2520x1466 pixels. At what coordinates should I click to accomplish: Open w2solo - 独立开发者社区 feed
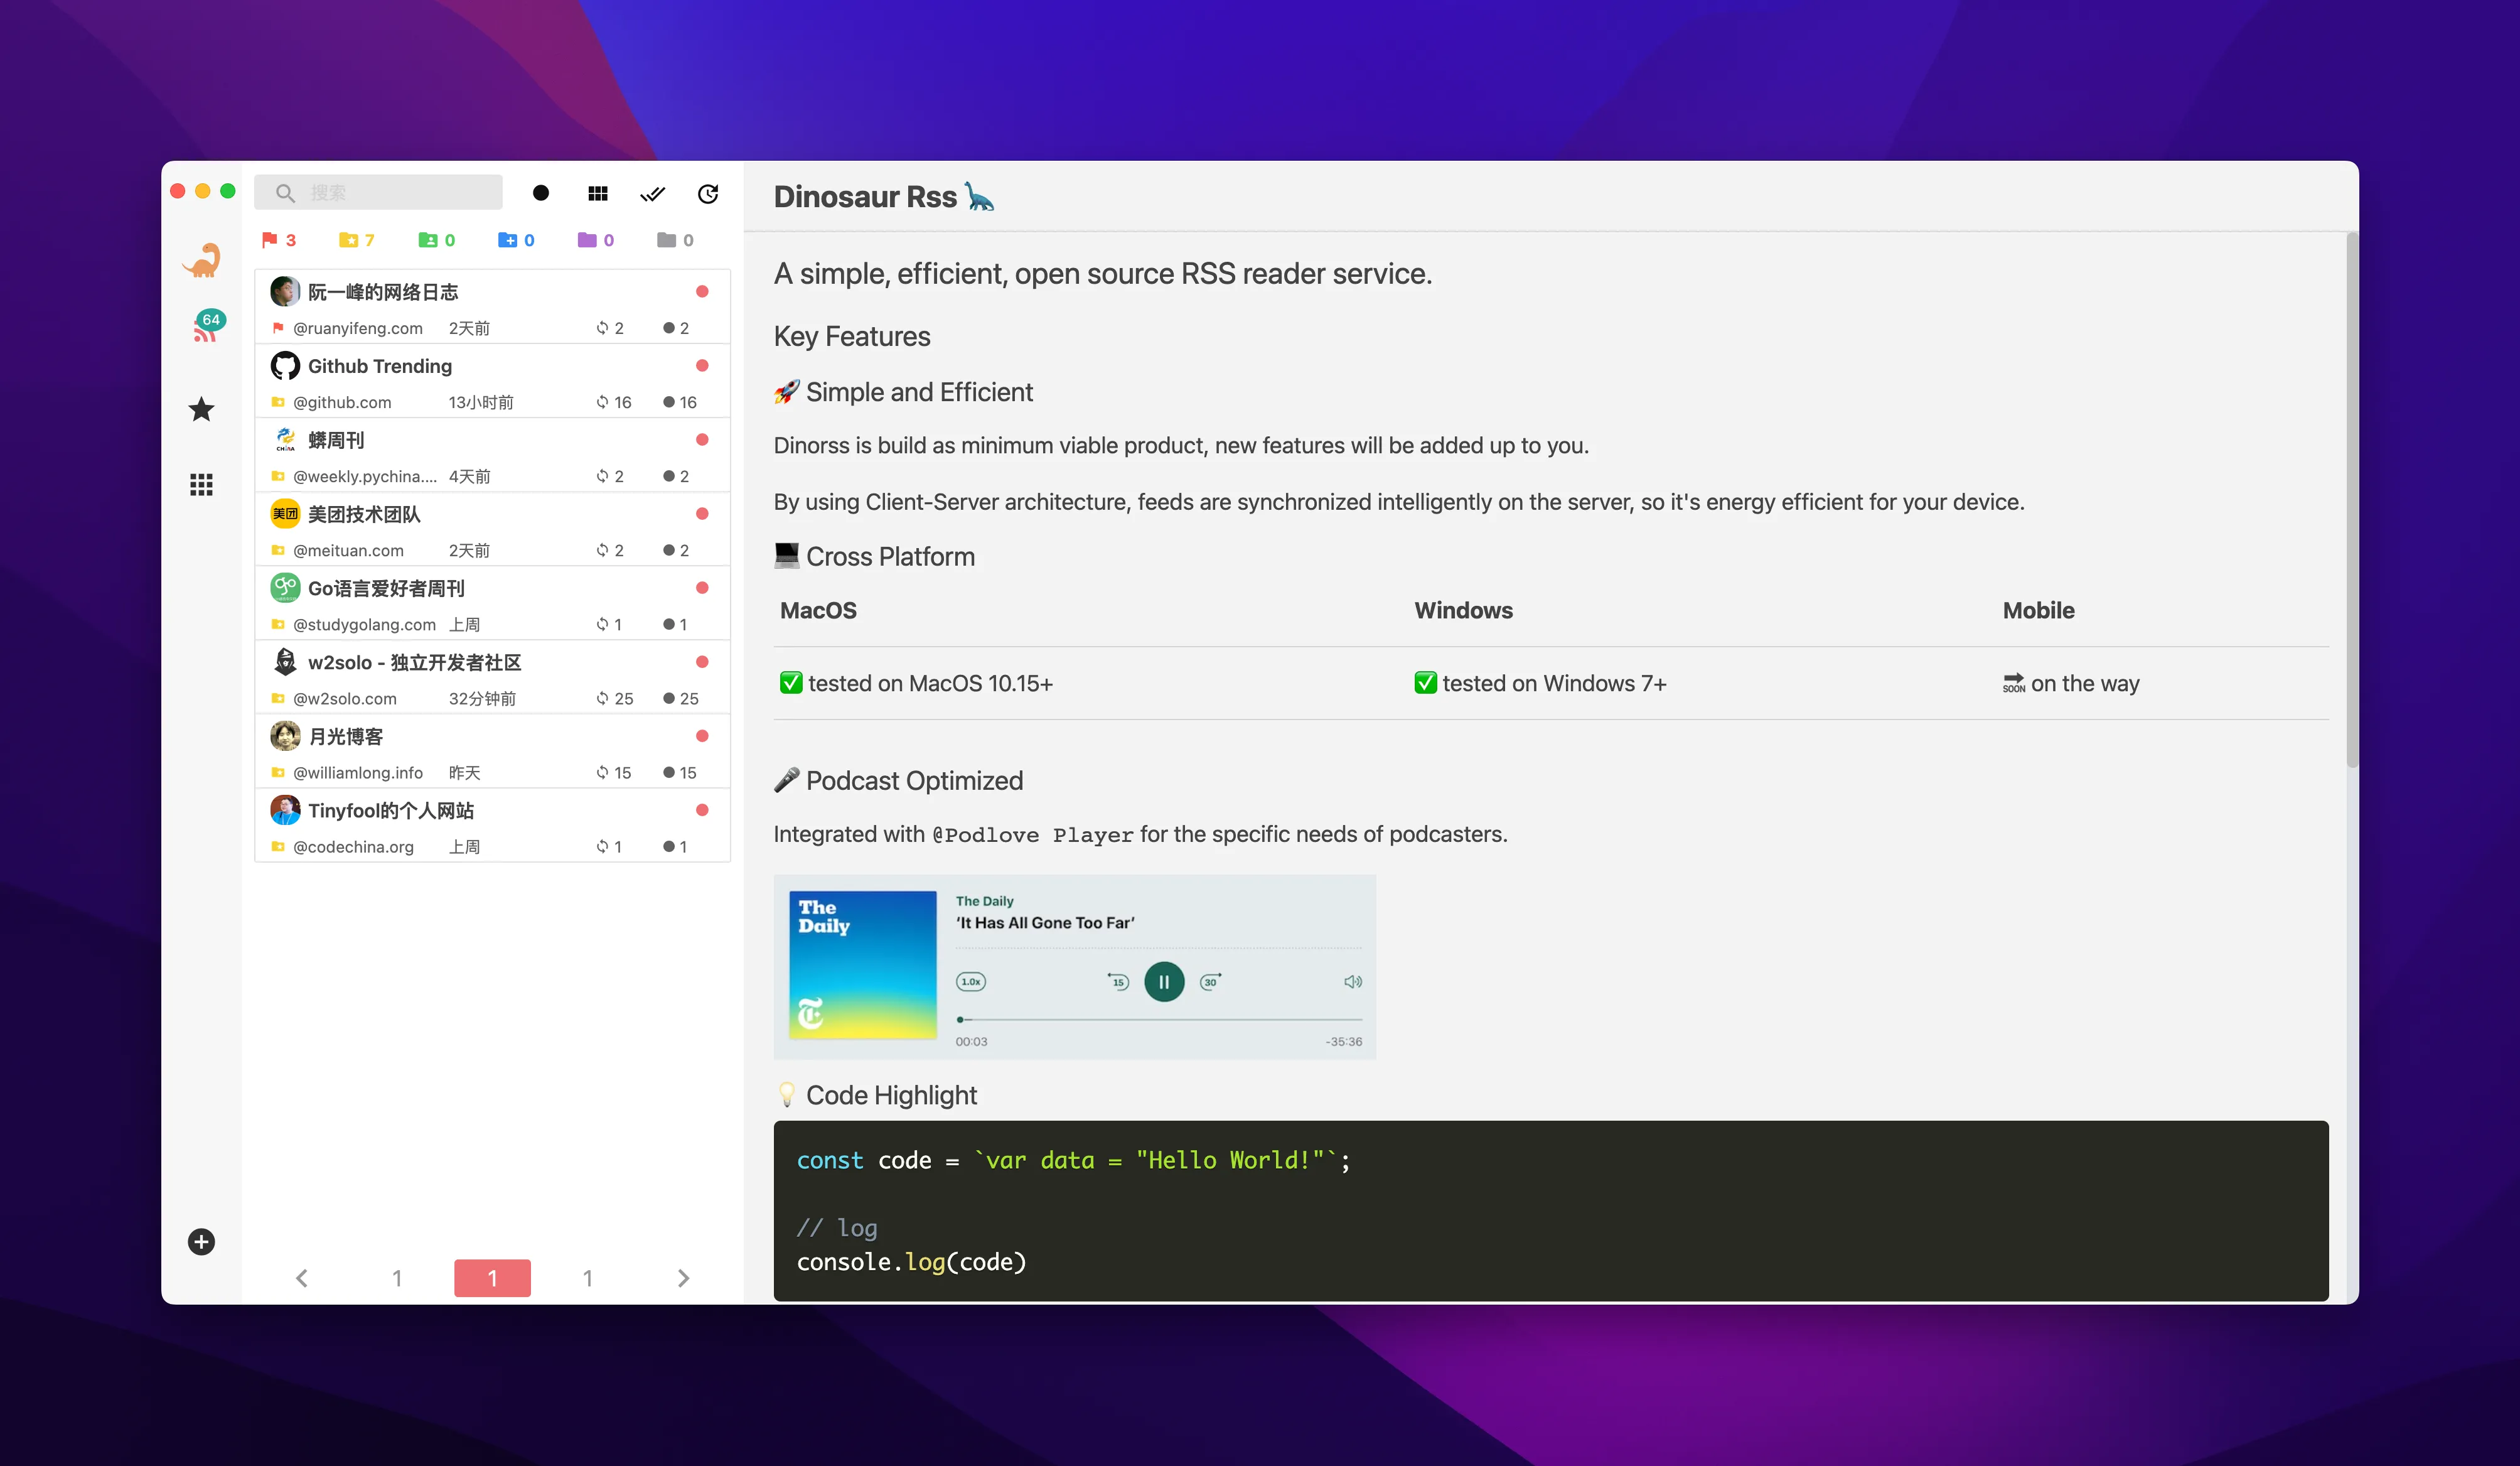point(414,663)
